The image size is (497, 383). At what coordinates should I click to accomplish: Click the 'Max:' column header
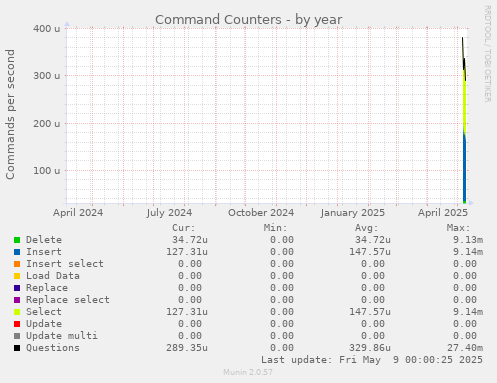click(458, 228)
